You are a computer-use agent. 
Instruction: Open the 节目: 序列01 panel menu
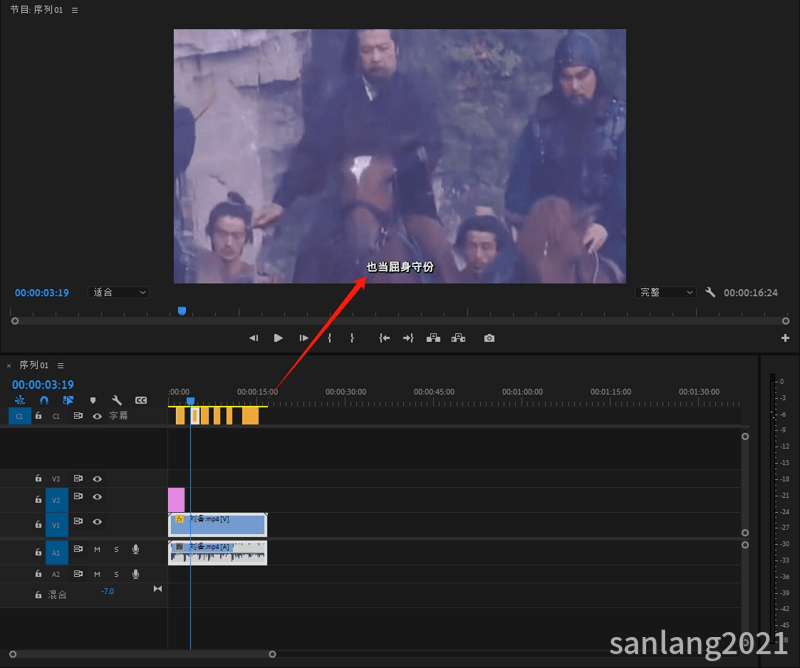75,10
